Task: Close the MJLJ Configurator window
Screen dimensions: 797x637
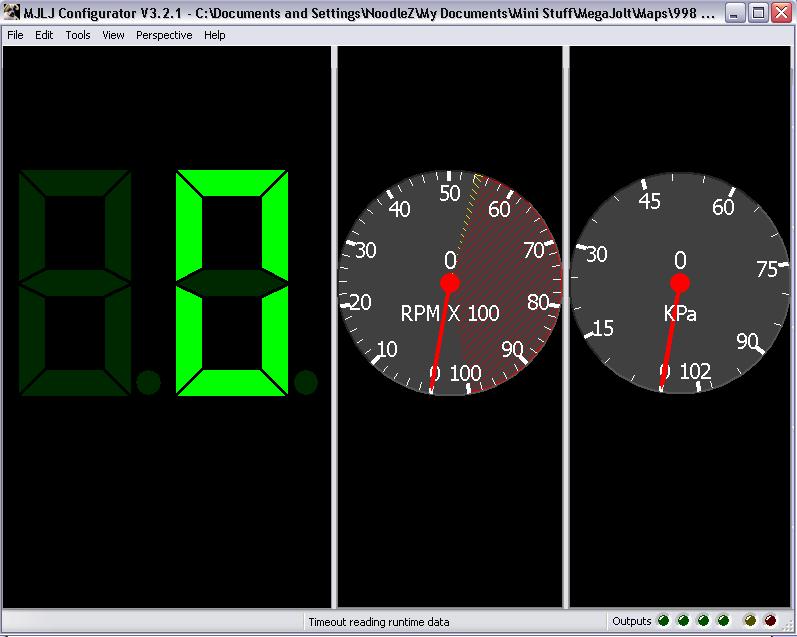Action: (x=782, y=13)
